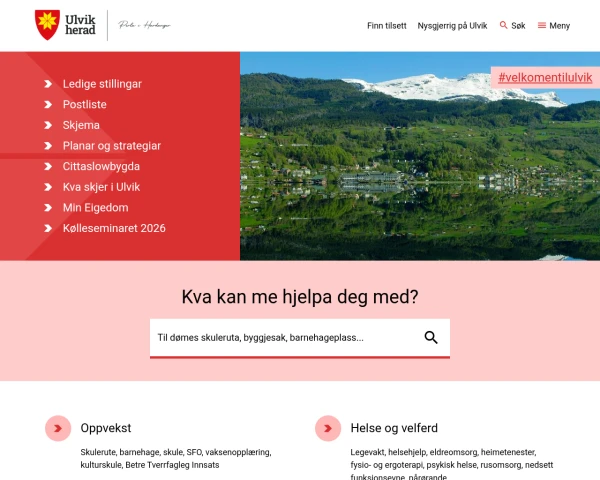Screen dimensions: 600x480
Task: Submit search with black magnifier icon
Action: [430, 337]
